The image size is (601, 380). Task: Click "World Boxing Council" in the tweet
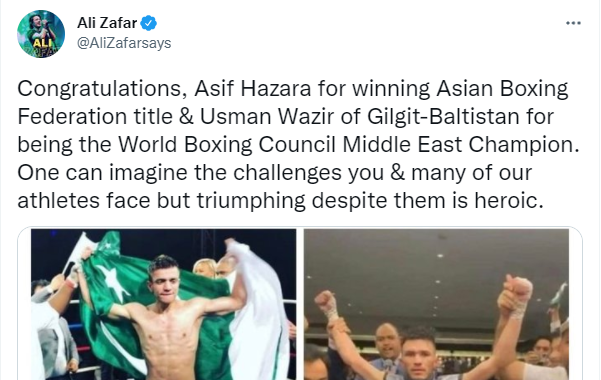pos(227,145)
